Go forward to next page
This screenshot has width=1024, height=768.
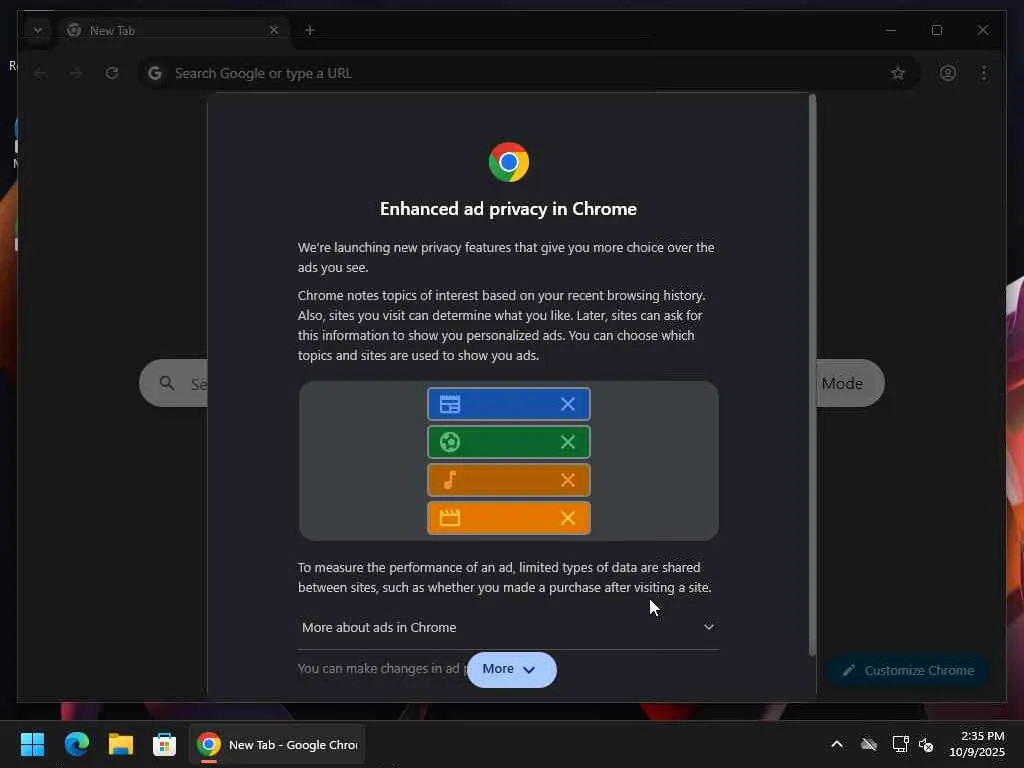click(x=76, y=73)
